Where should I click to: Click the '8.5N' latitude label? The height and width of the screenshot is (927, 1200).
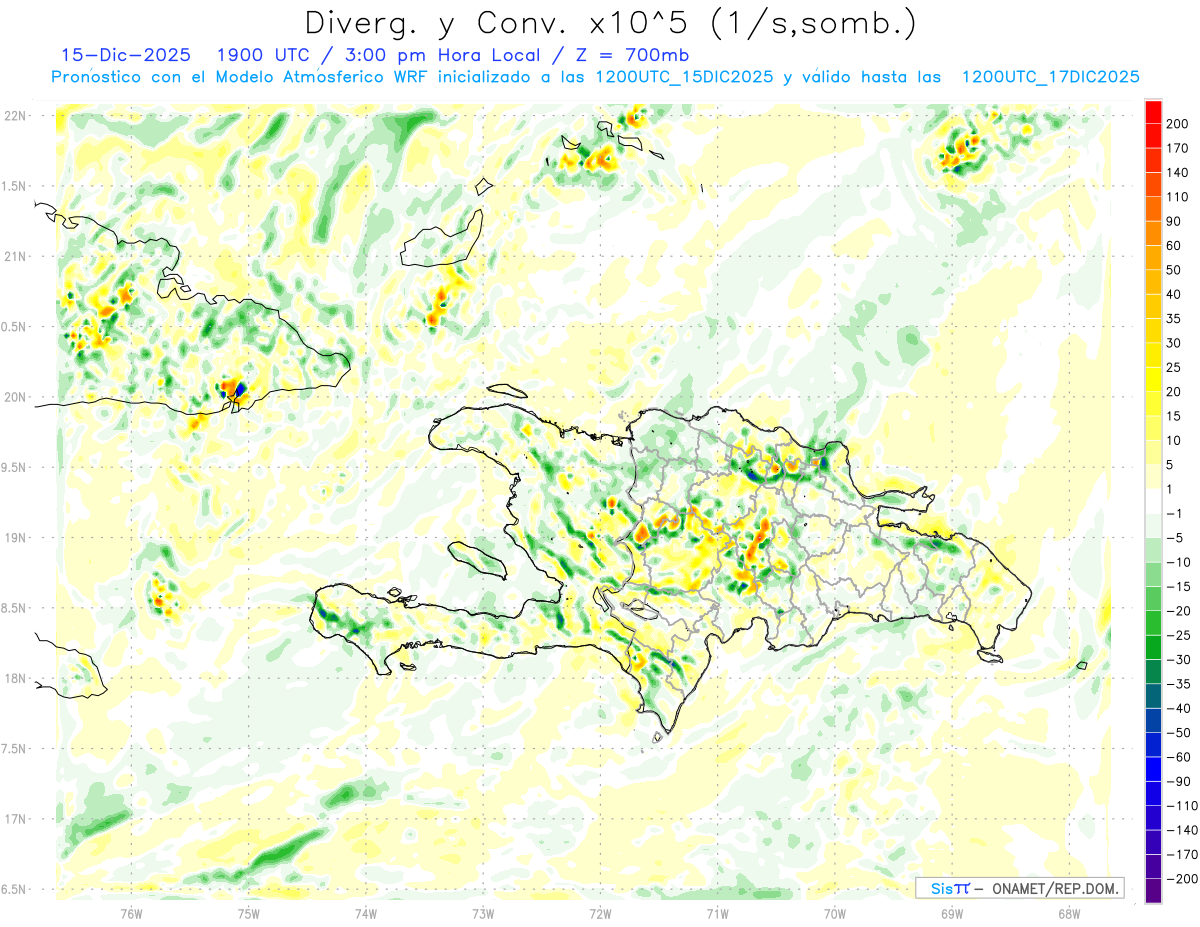pos(15,608)
